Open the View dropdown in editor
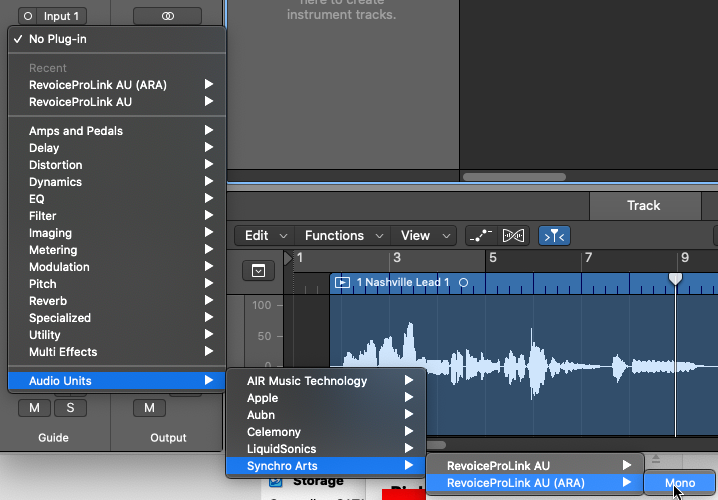Image resolution: width=718 pixels, height=500 pixels. click(x=424, y=236)
